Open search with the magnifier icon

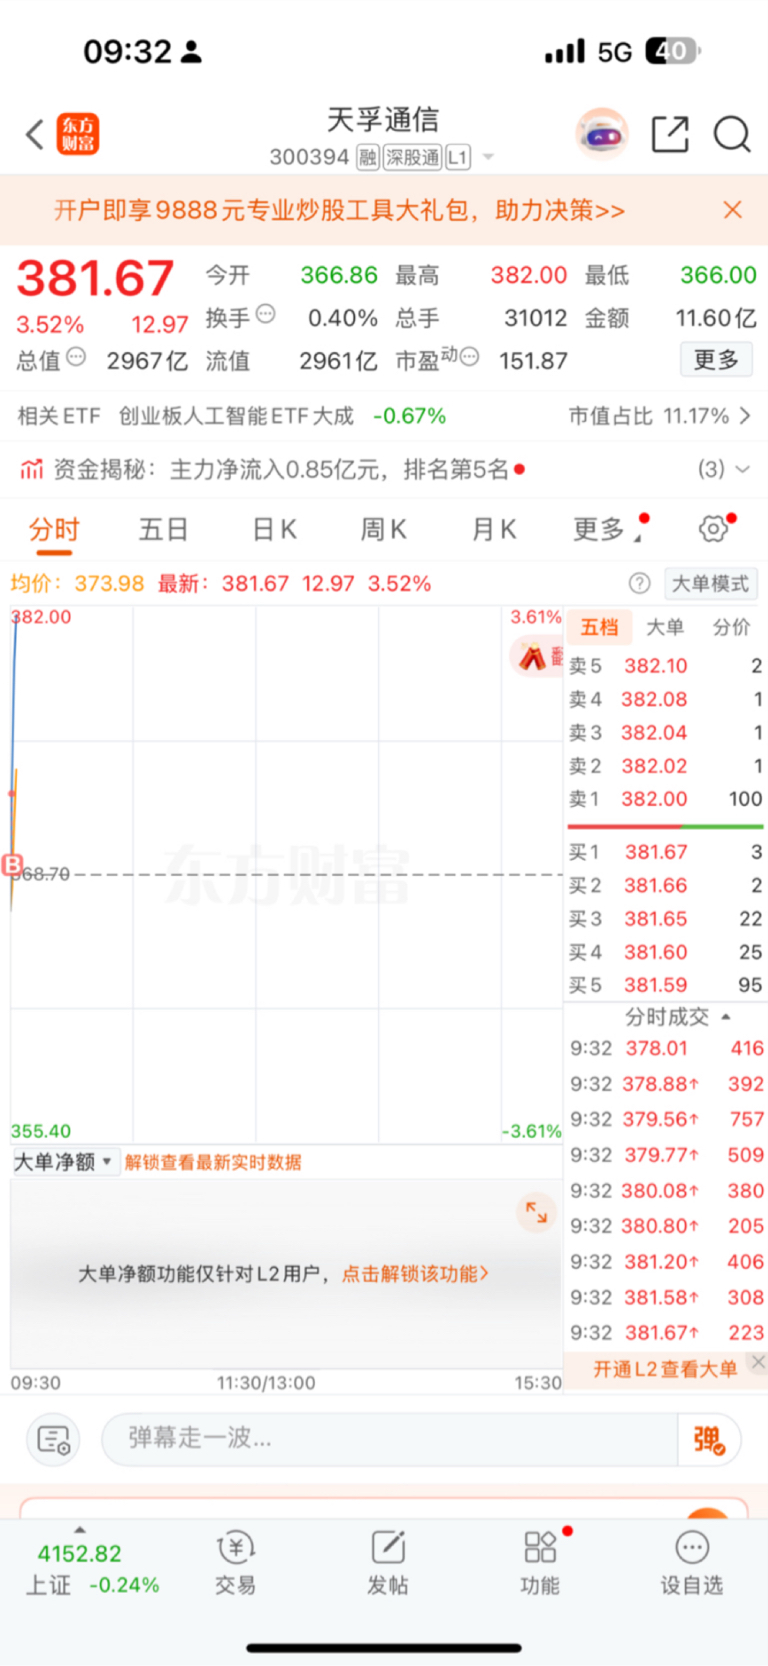pyautogui.click(x=732, y=134)
